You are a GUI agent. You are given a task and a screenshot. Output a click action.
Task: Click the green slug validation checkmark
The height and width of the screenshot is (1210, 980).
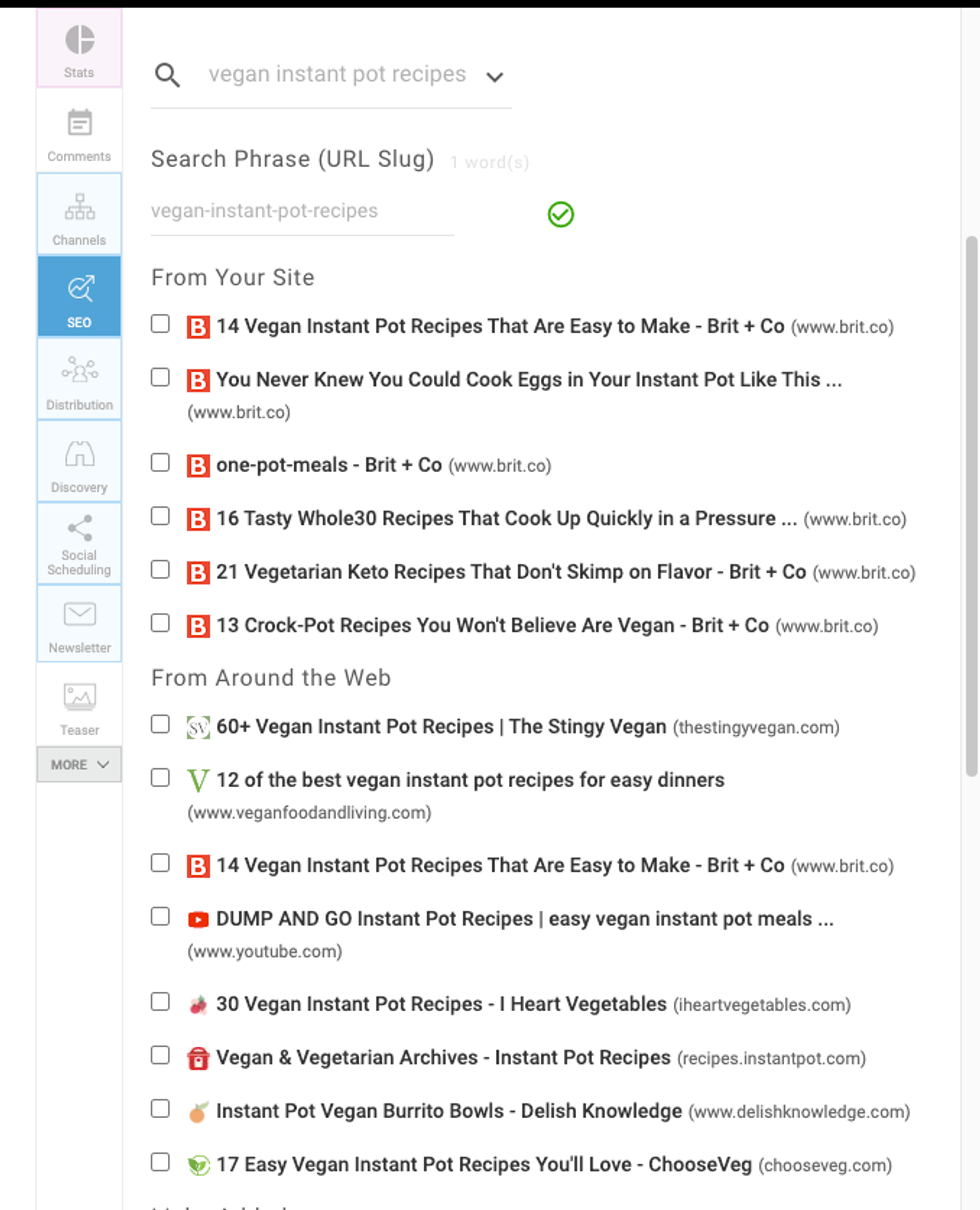coord(561,214)
